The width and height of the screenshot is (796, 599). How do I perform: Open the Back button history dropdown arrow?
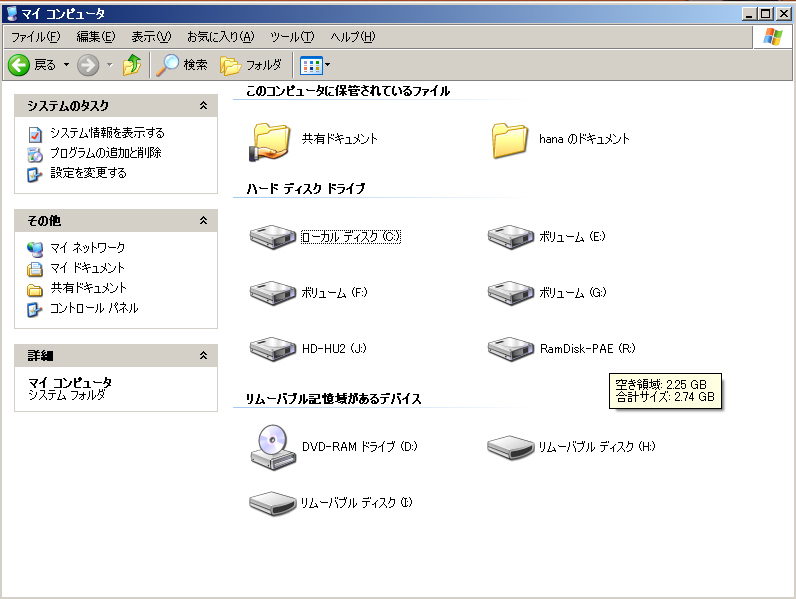(x=66, y=65)
